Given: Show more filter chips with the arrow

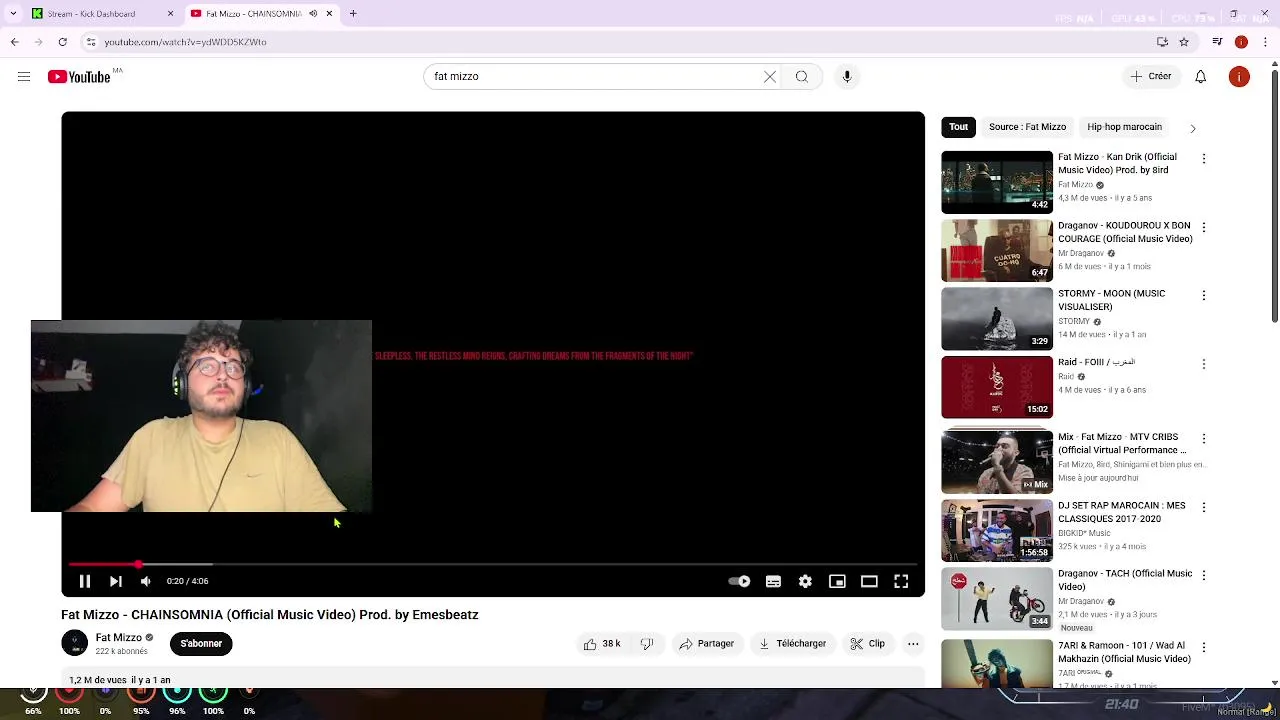Looking at the screenshot, I should click(x=1192, y=128).
